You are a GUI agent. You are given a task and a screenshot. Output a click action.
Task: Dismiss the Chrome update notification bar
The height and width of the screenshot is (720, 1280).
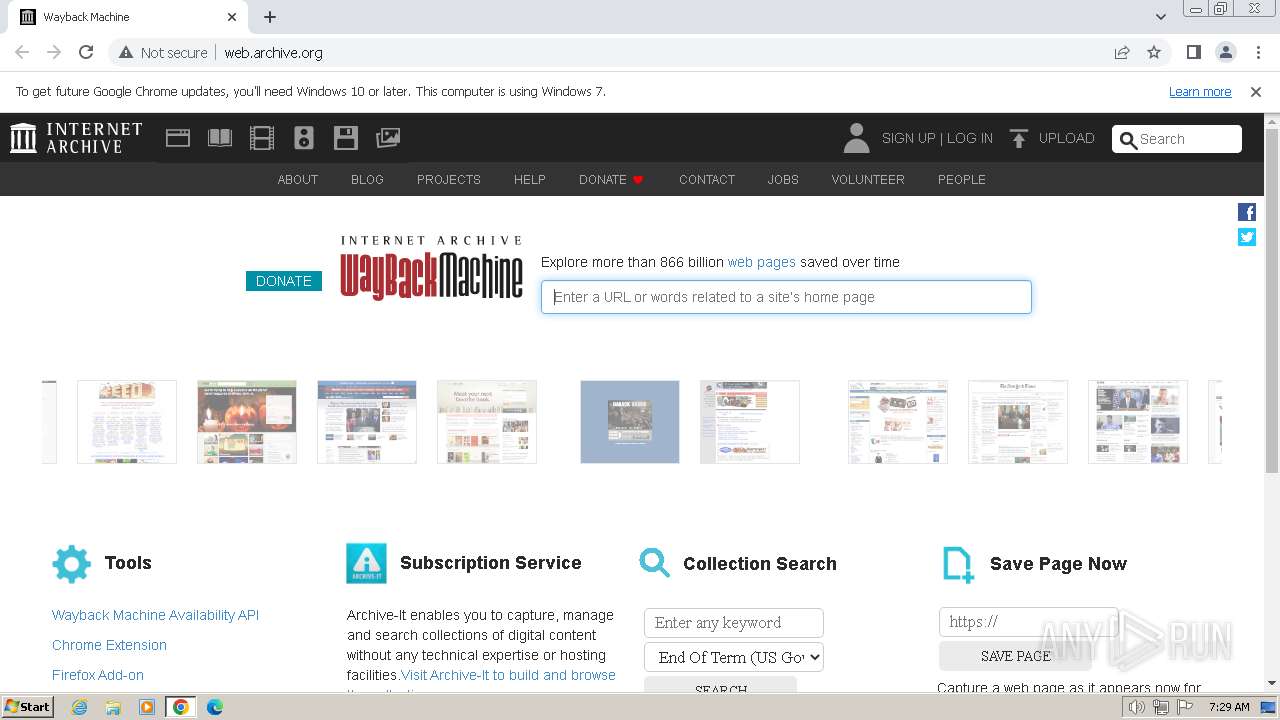[1256, 91]
